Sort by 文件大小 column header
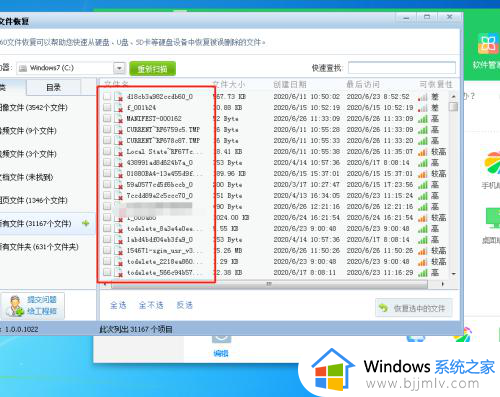Viewport: 500px width, 397px height. pyautogui.click(x=229, y=84)
